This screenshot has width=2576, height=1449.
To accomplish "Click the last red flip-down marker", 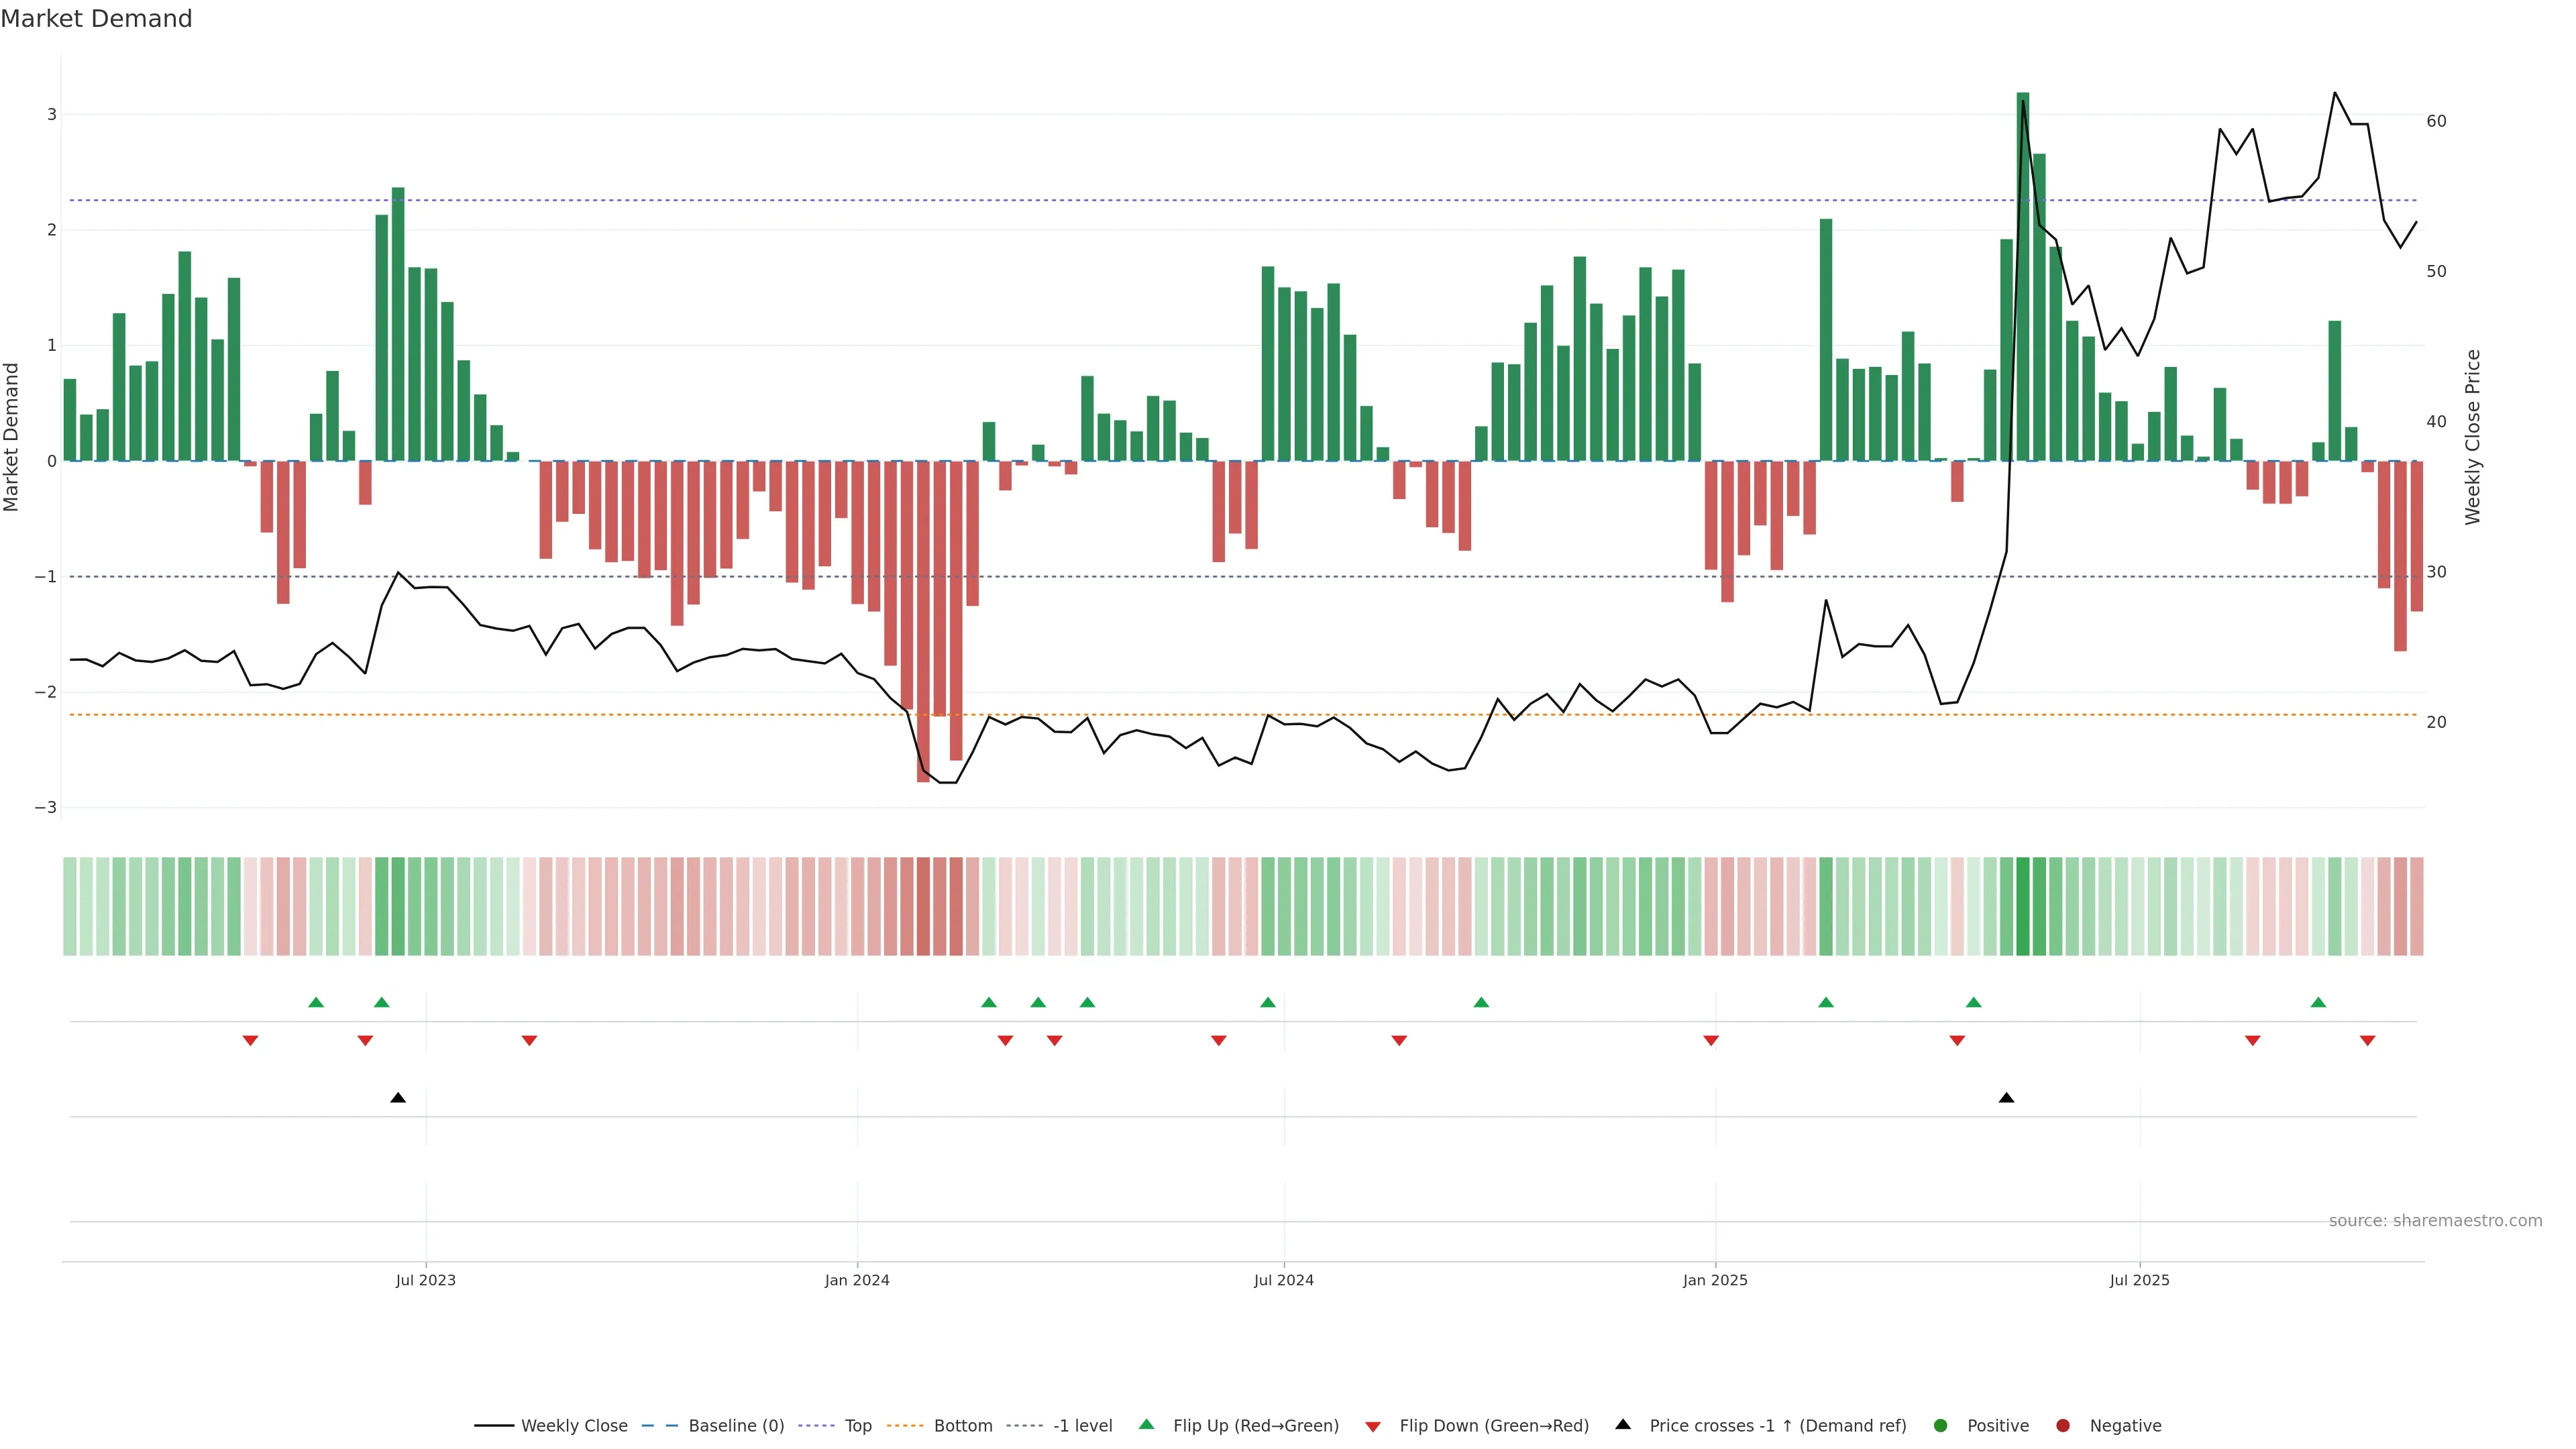I will pyautogui.click(x=2367, y=1041).
